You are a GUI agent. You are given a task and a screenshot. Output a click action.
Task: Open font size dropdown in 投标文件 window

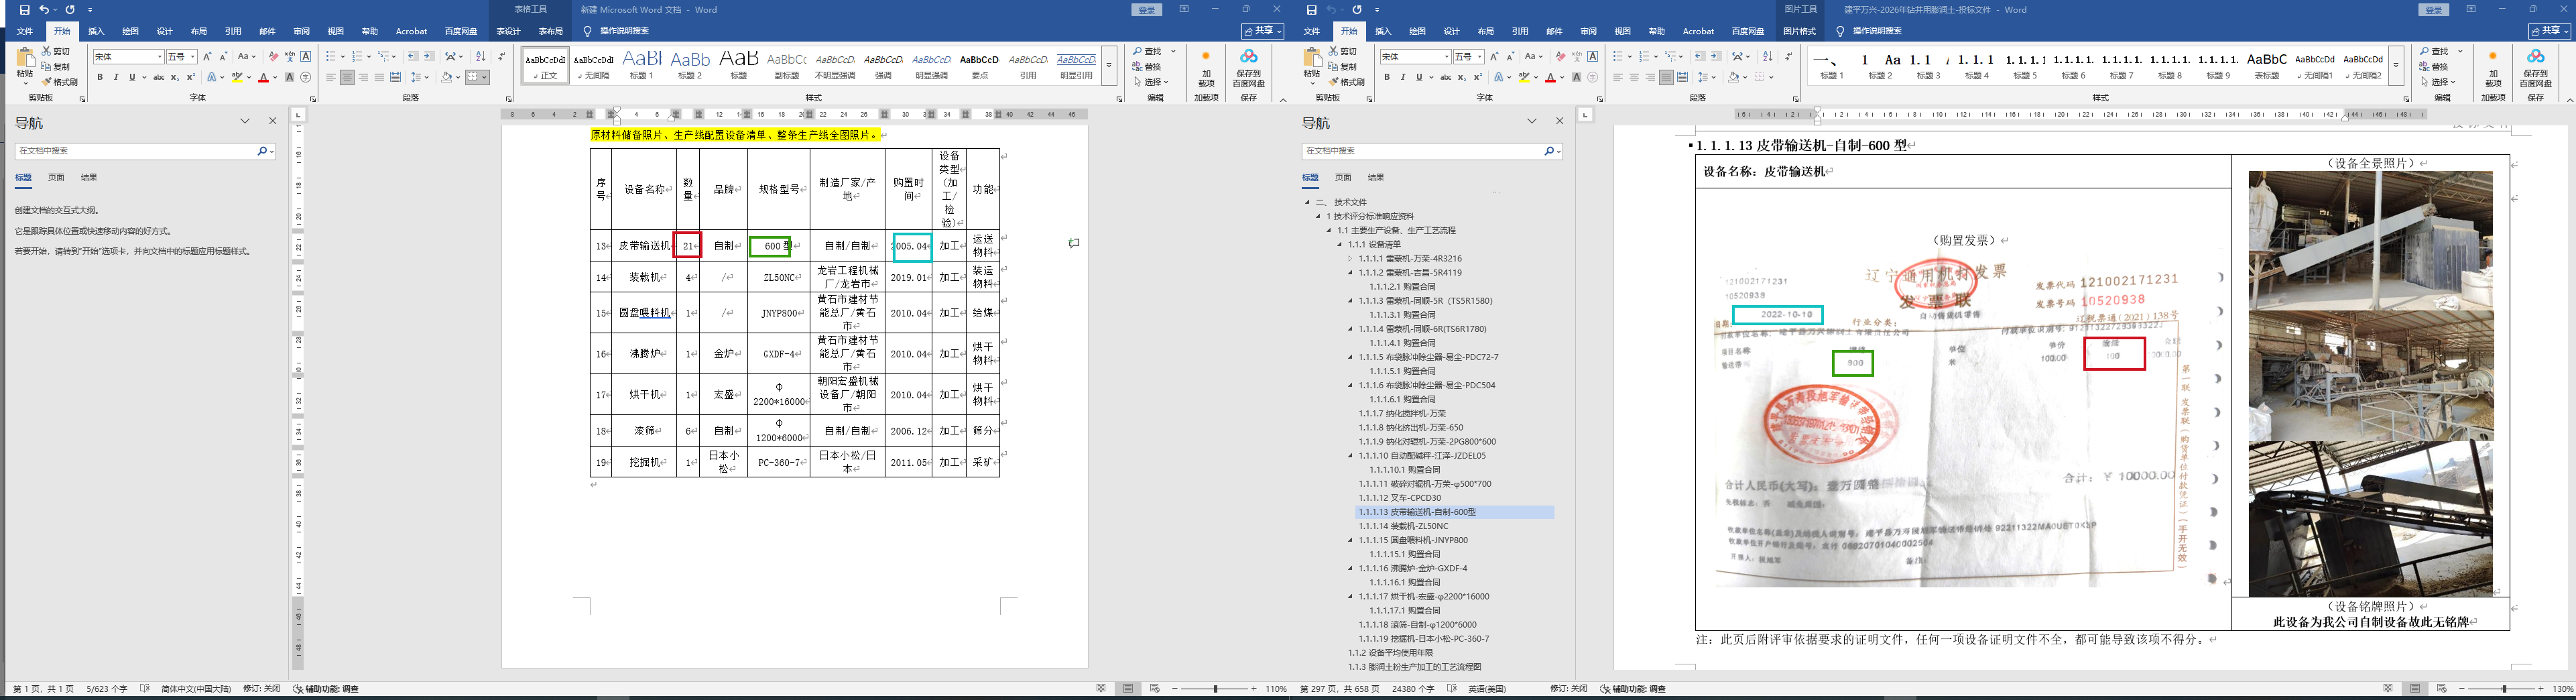1480,57
